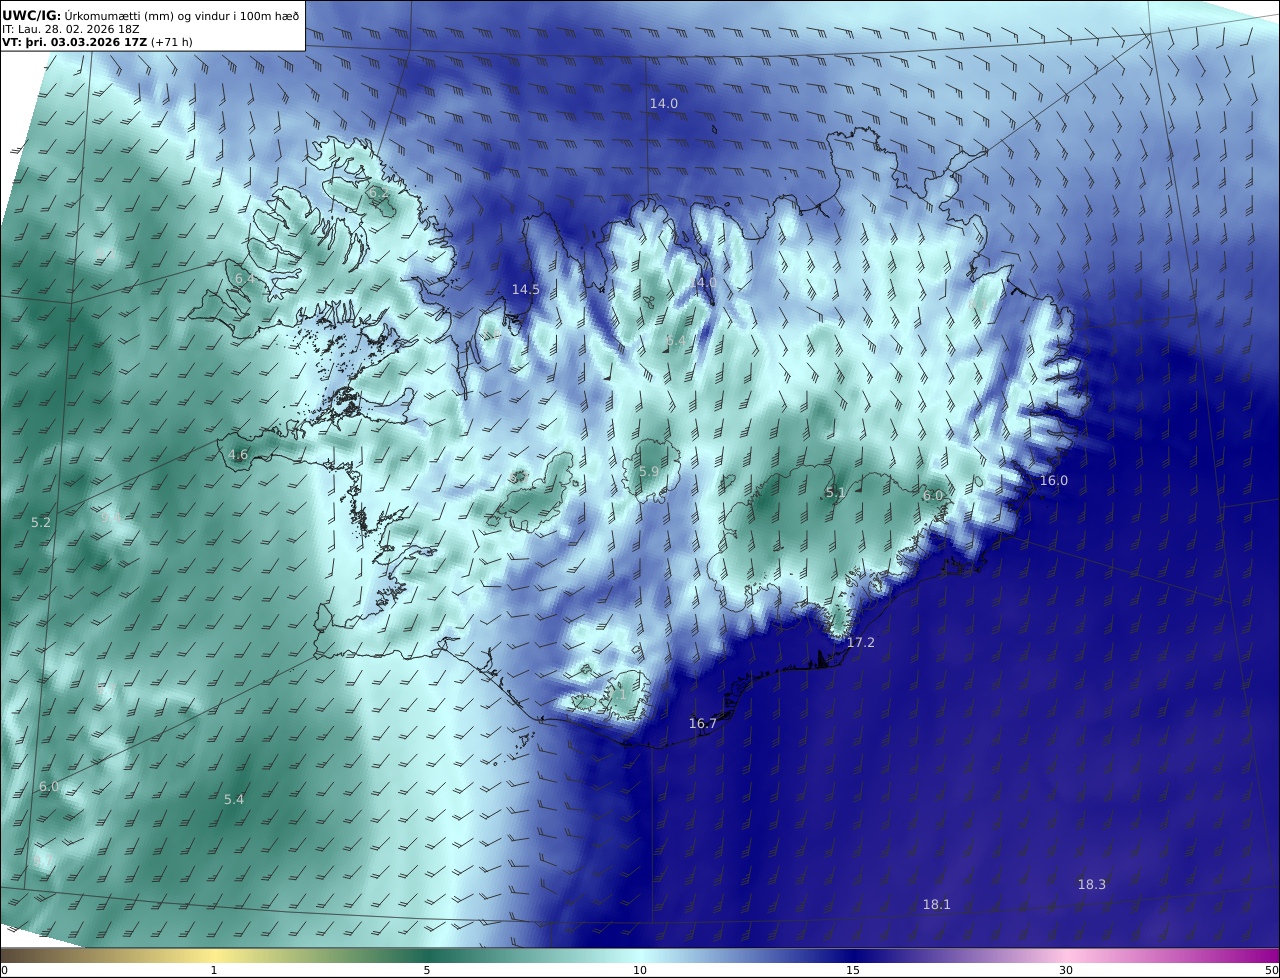Click the 5 tick on the color scale
The width and height of the screenshot is (1280, 978).
(x=427, y=970)
